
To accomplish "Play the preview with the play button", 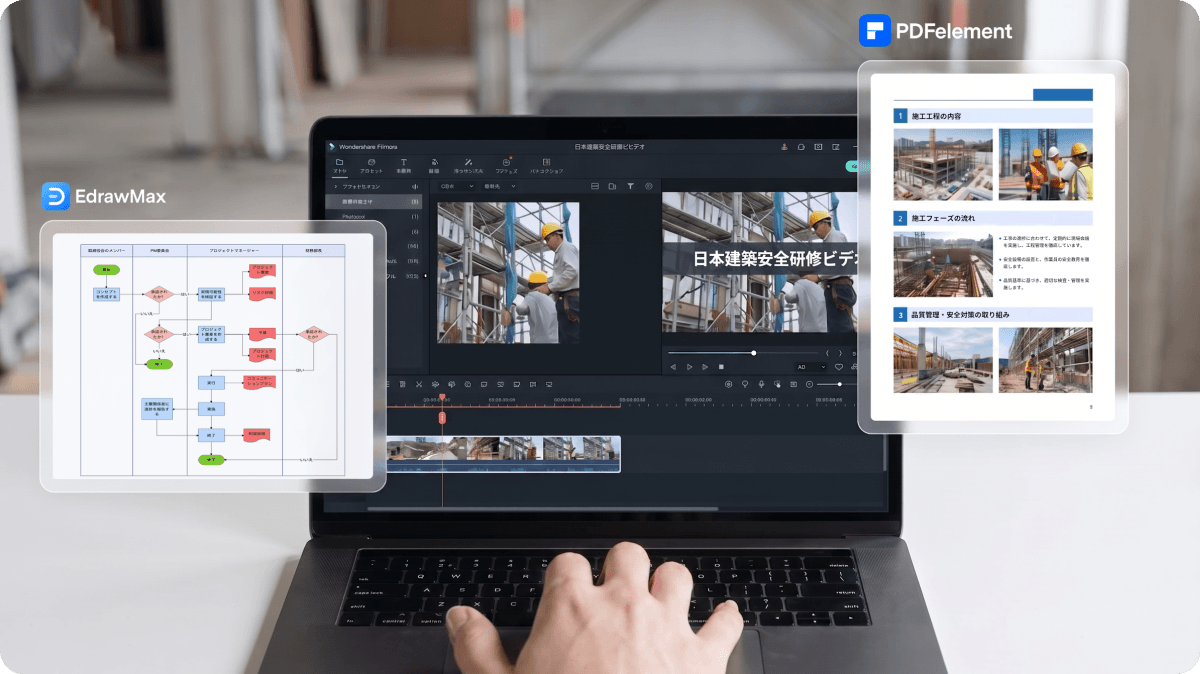I will pyautogui.click(x=689, y=367).
